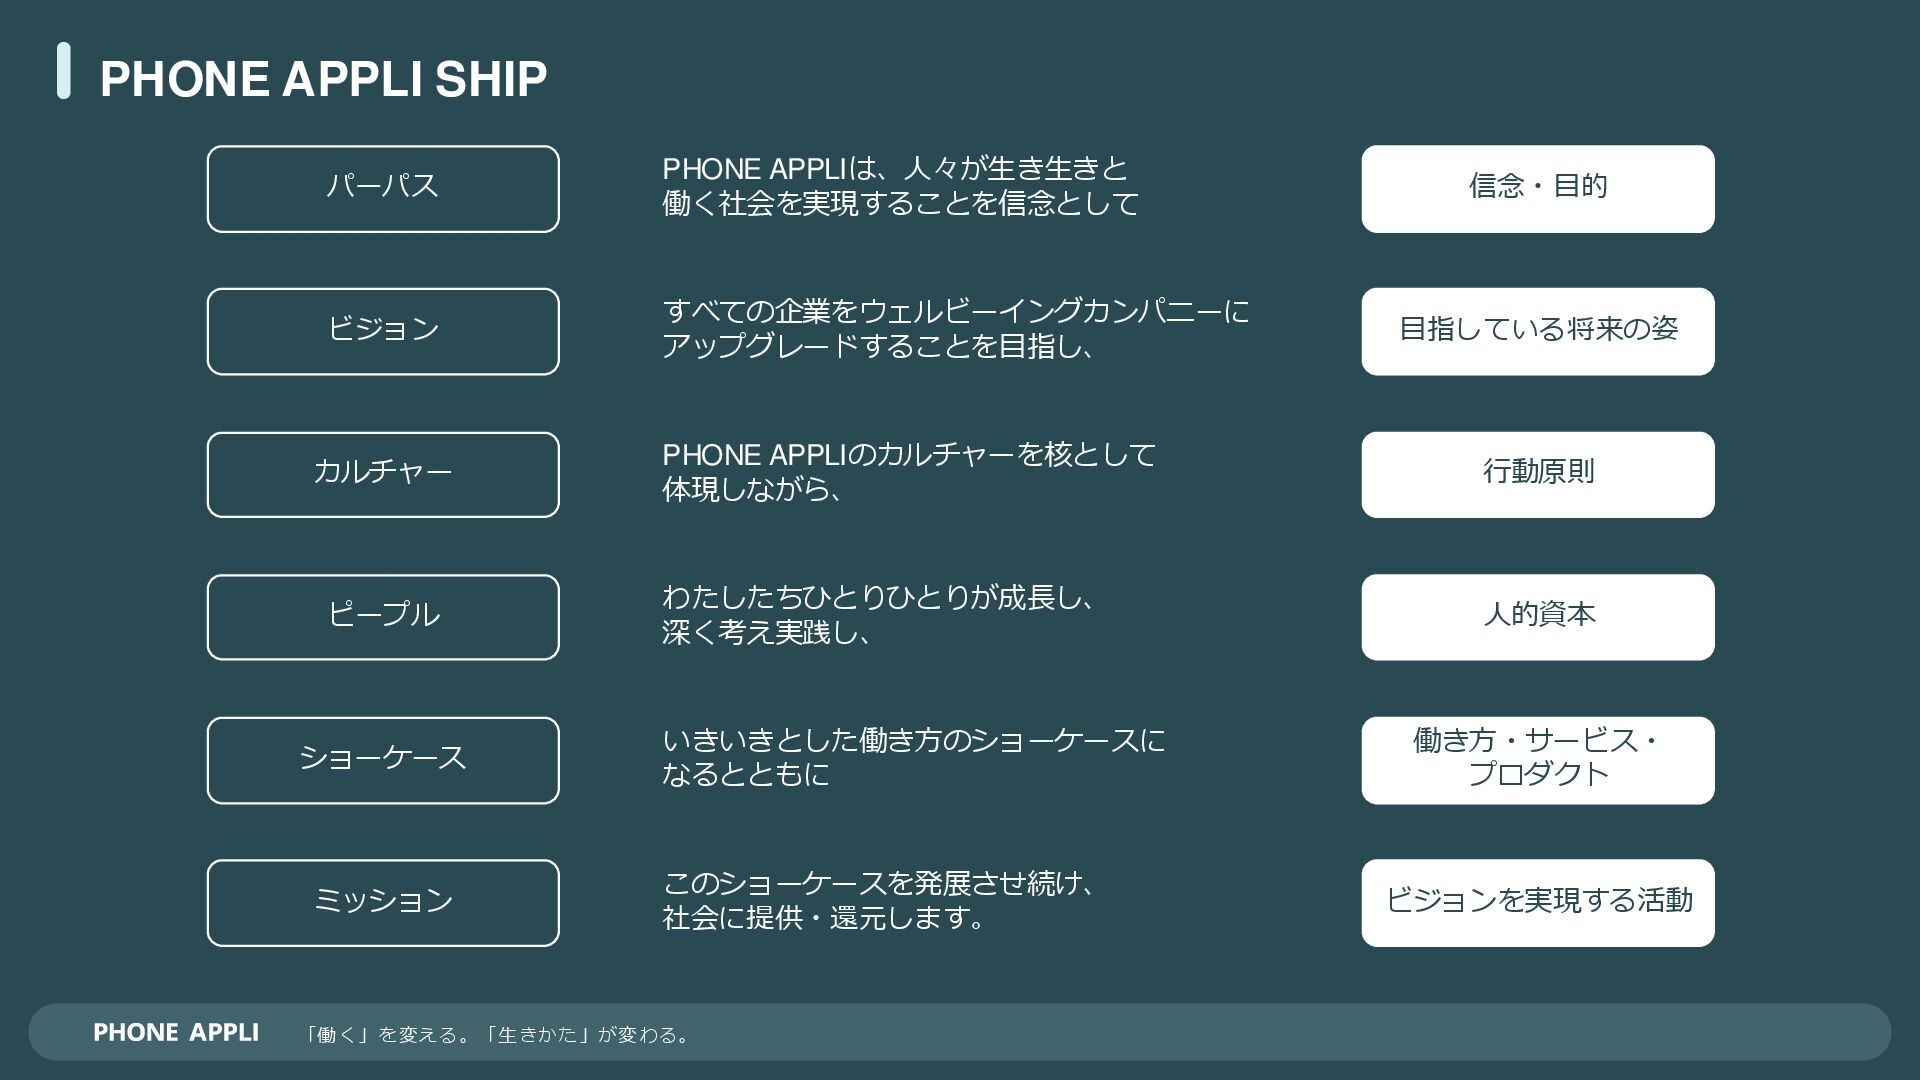
Task: Click the カルチャー outlined box
Action: click(x=383, y=475)
